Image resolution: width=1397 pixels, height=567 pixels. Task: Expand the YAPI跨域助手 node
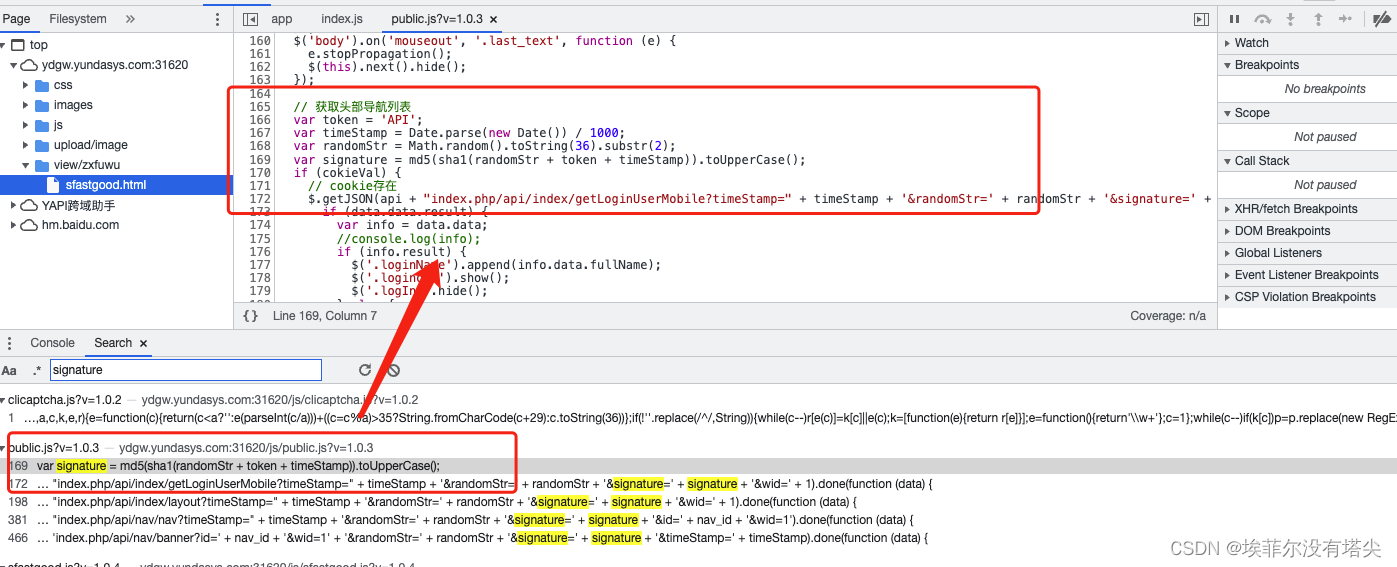click(13, 205)
